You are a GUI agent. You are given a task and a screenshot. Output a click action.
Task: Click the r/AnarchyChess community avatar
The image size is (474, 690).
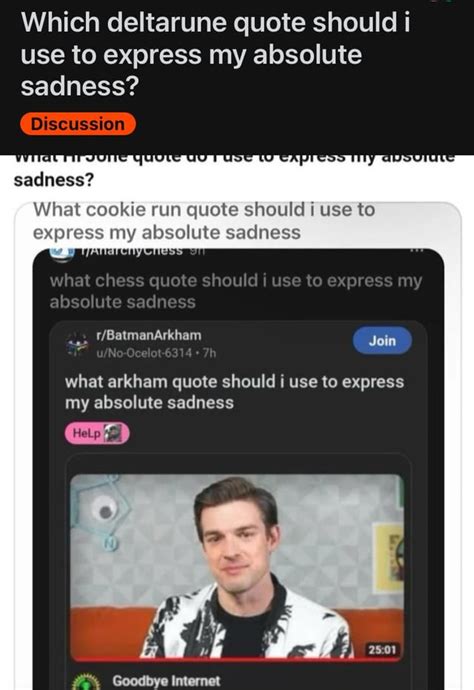tap(62, 253)
